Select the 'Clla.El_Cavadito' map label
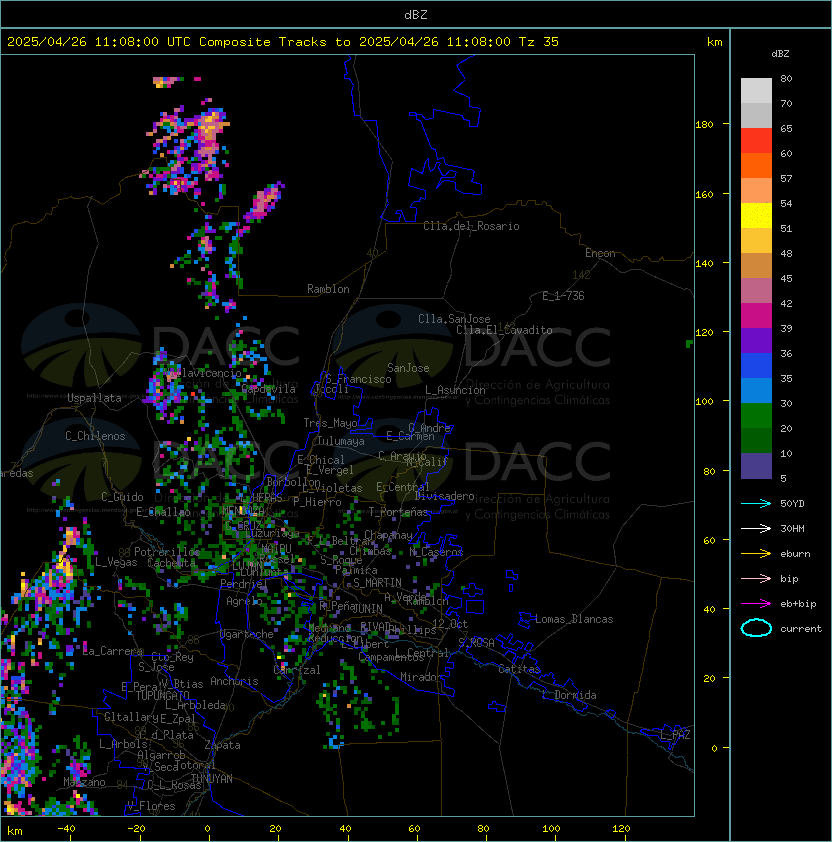The width and height of the screenshot is (832, 842). click(x=504, y=330)
